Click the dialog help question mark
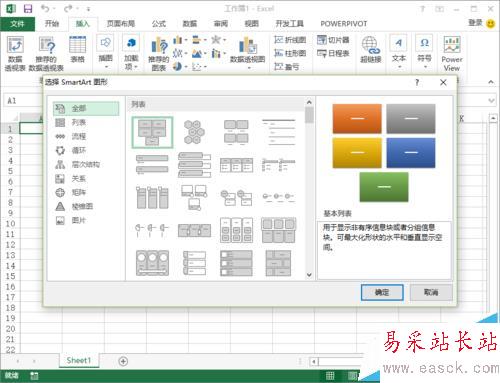 pos(417,82)
